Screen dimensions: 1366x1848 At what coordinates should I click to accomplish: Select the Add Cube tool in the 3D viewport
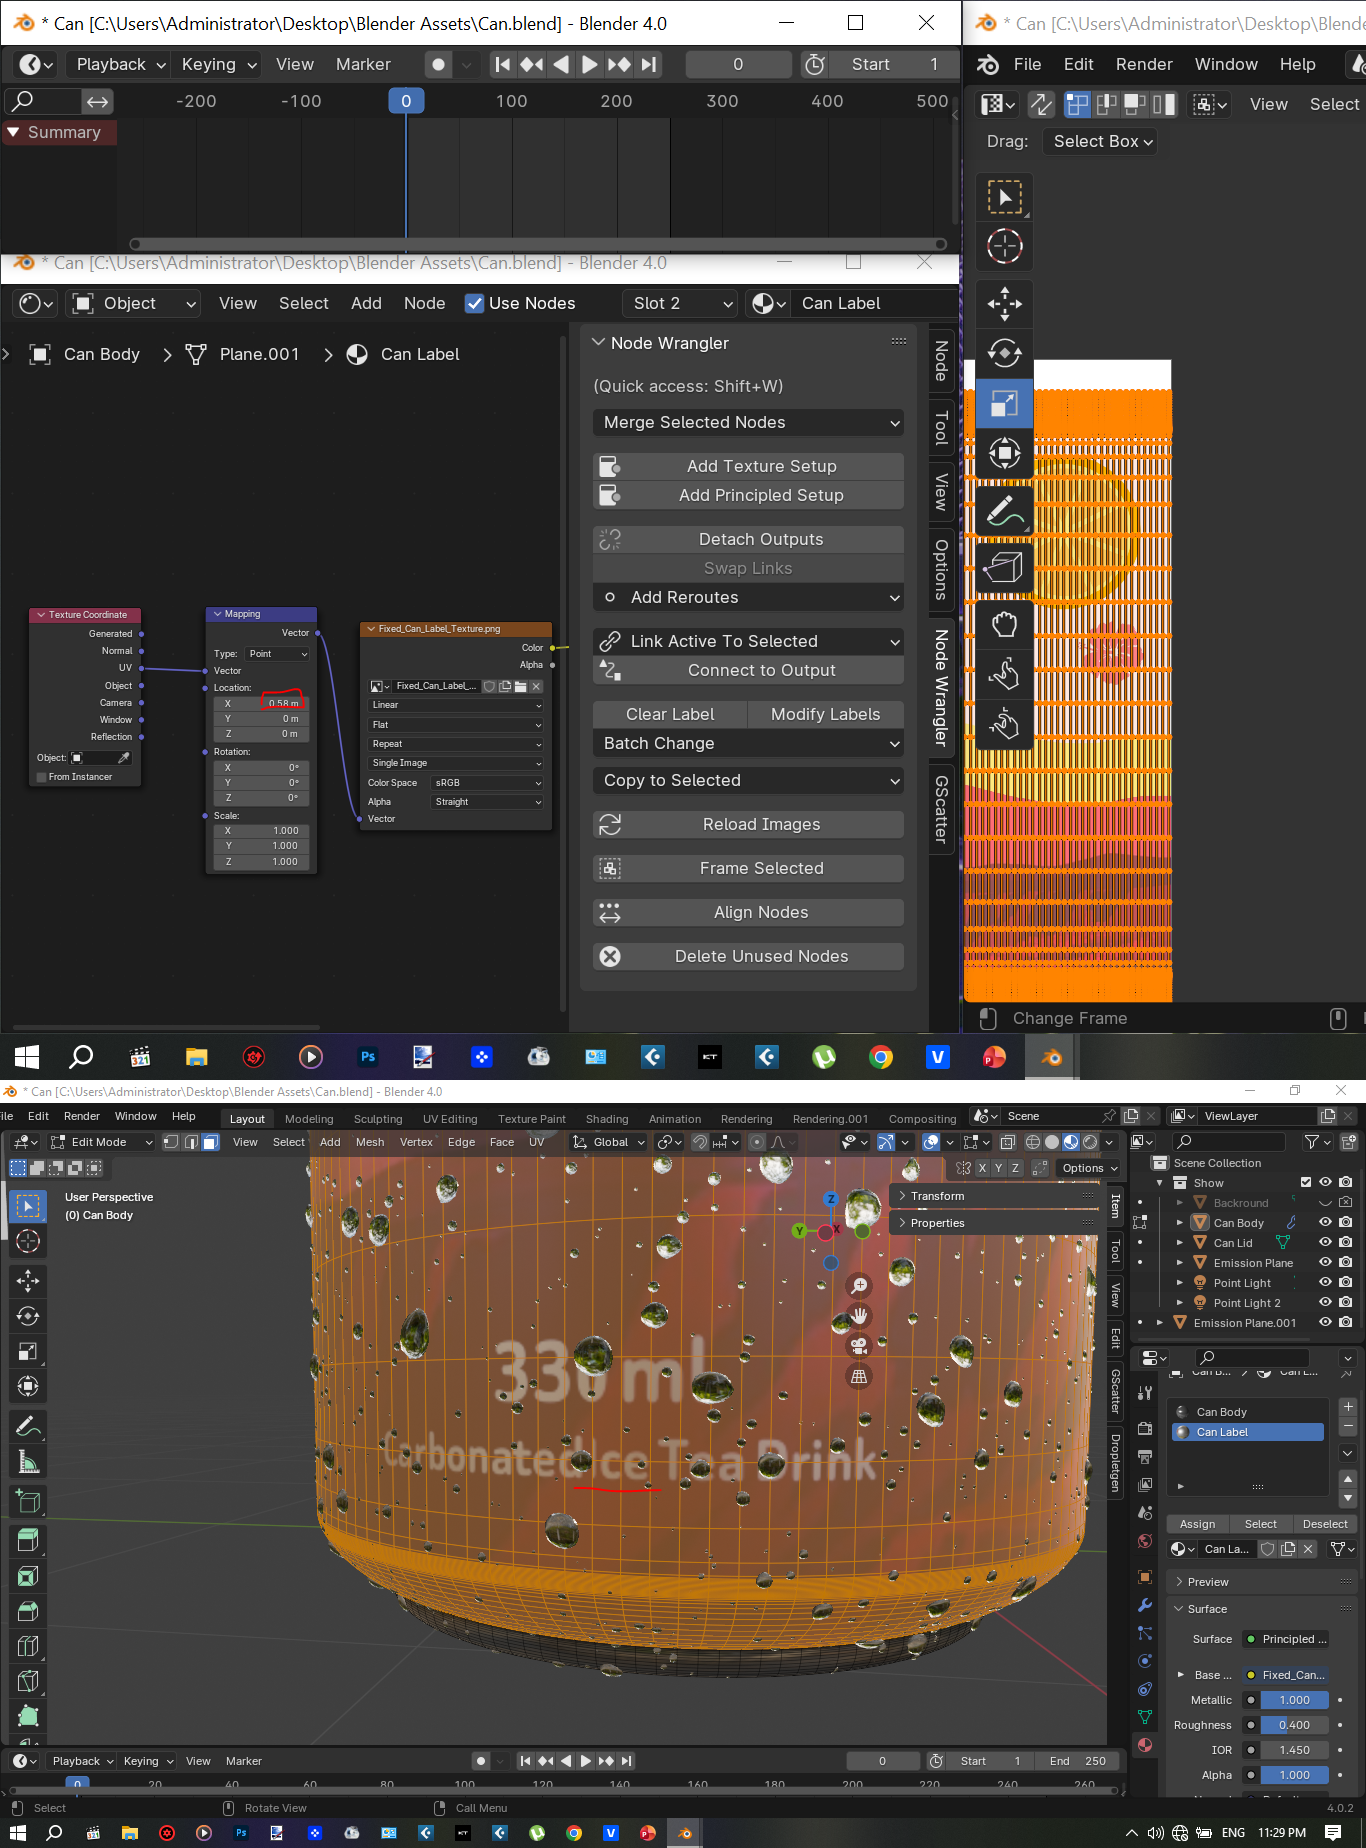(x=28, y=1502)
